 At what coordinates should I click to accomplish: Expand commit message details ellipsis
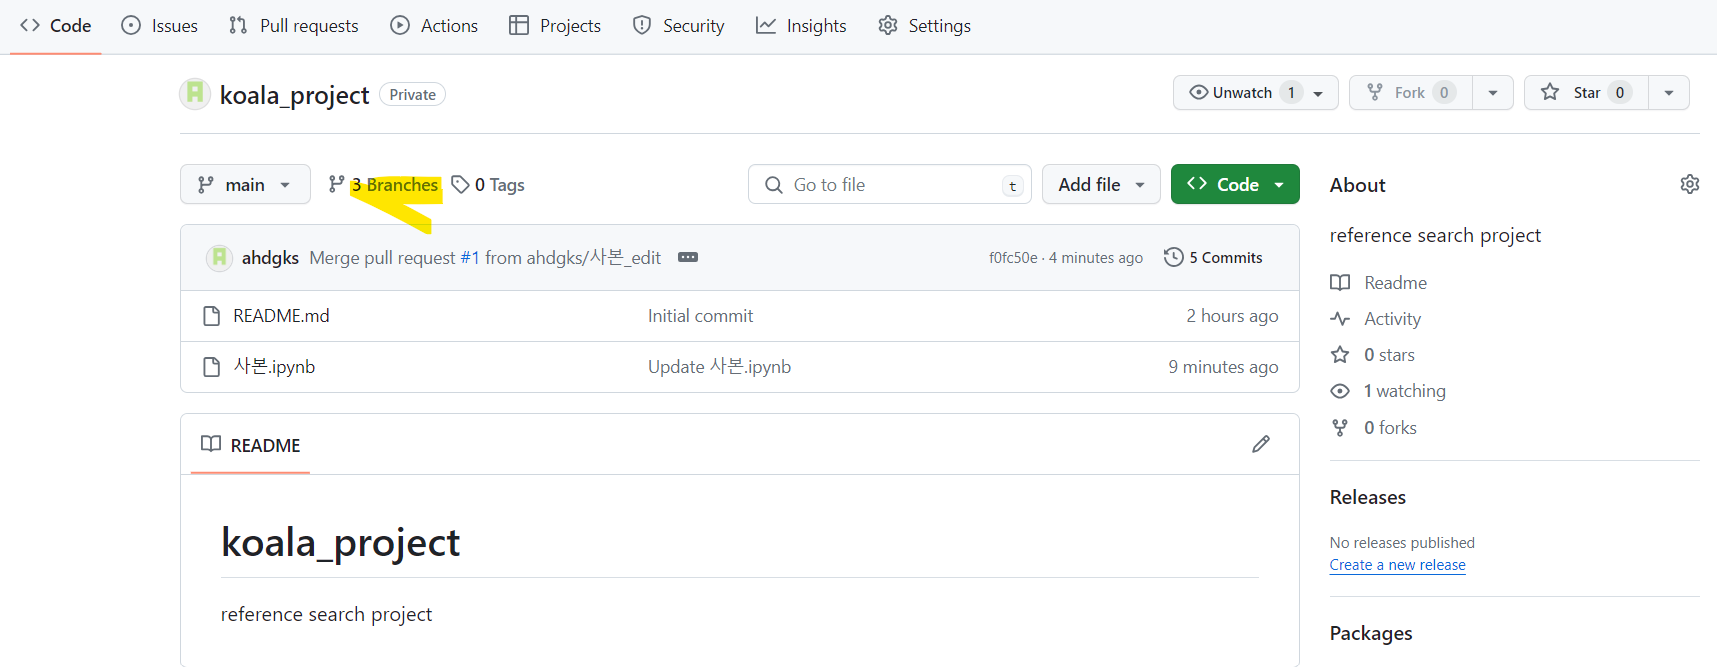pyautogui.click(x=688, y=258)
